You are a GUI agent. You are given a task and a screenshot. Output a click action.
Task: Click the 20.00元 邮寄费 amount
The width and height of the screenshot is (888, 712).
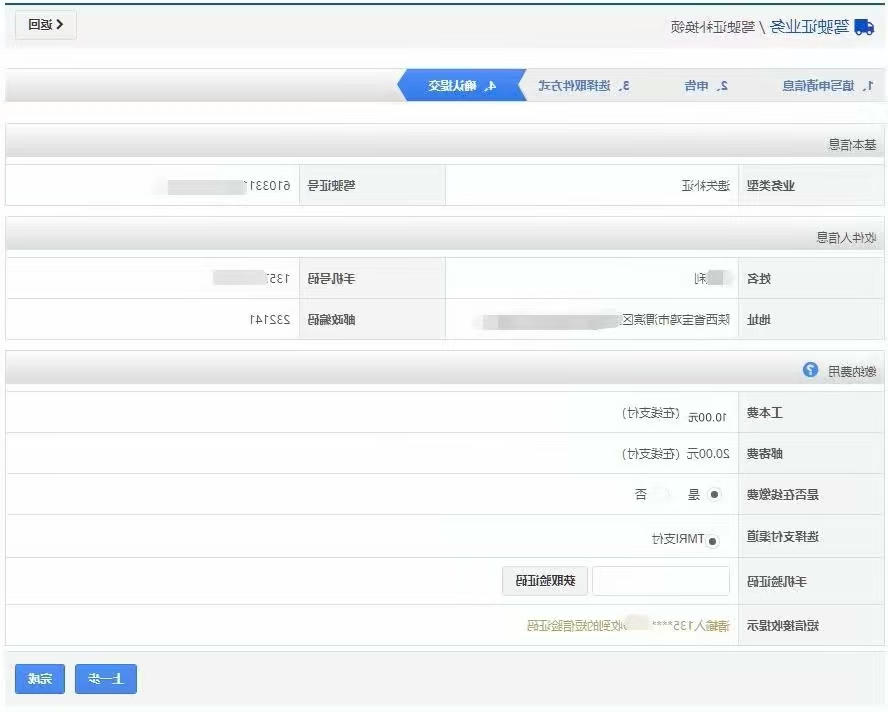point(708,454)
